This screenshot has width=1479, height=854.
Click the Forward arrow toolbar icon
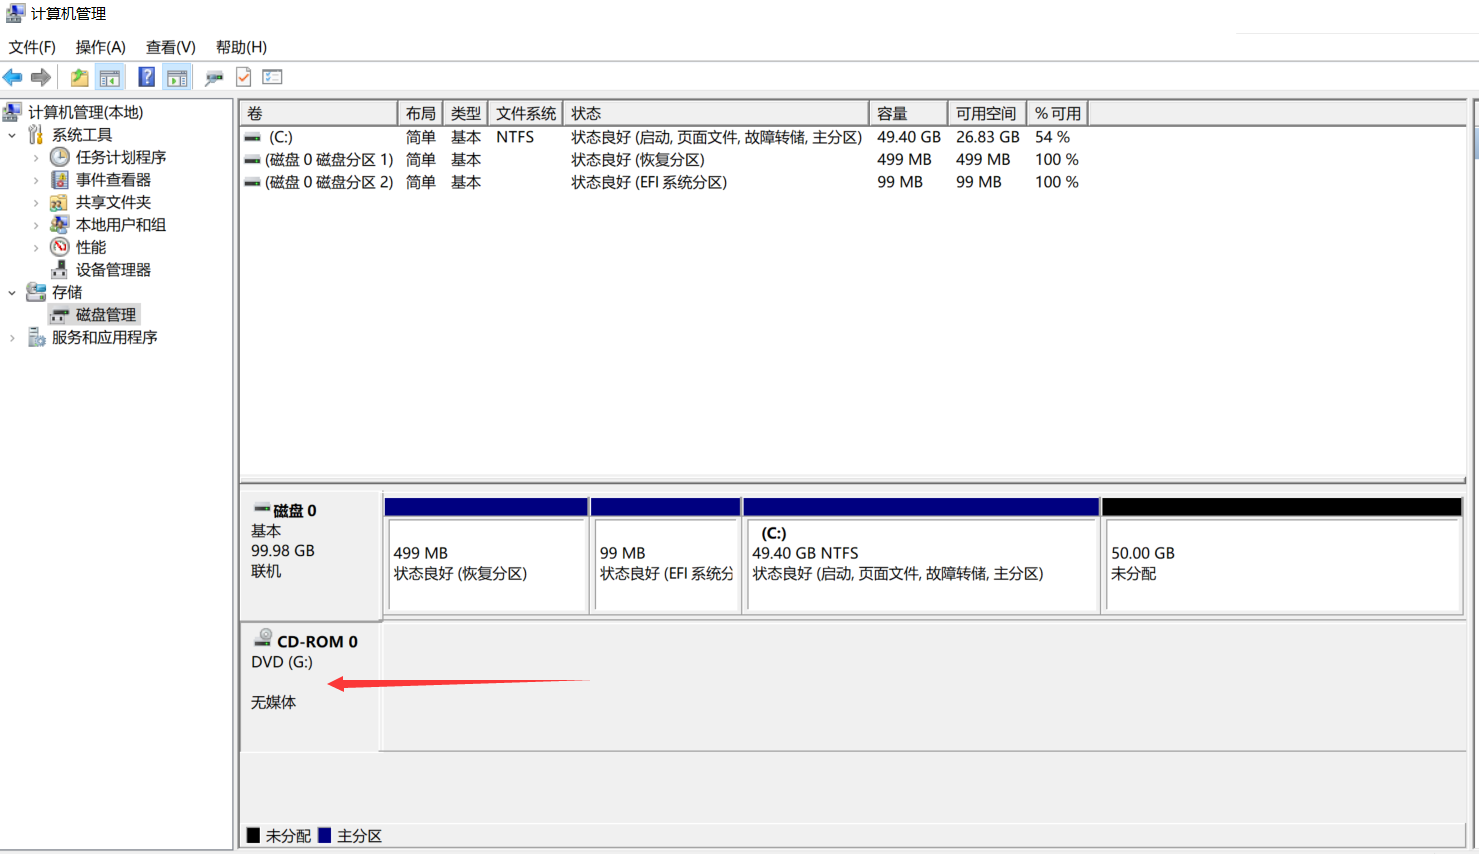pyautogui.click(x=41, y=77)
